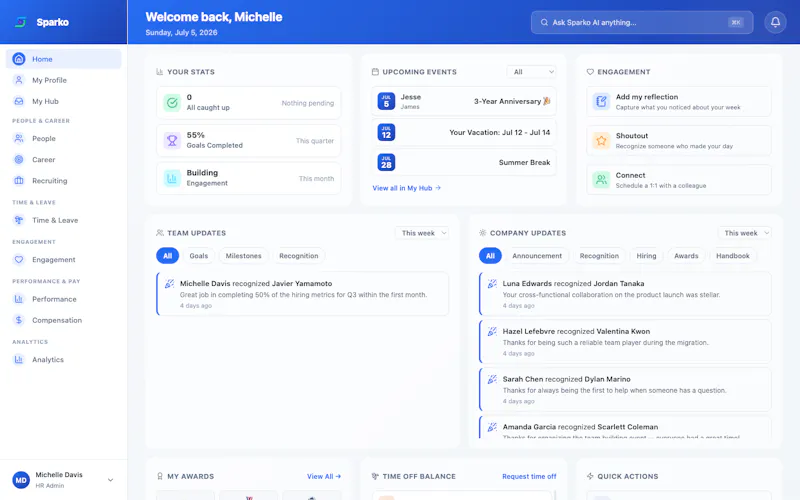This screenshot has width=800, height=500.
Task: Click the Jul 28 calendar badge
Action: pos(386,162)
